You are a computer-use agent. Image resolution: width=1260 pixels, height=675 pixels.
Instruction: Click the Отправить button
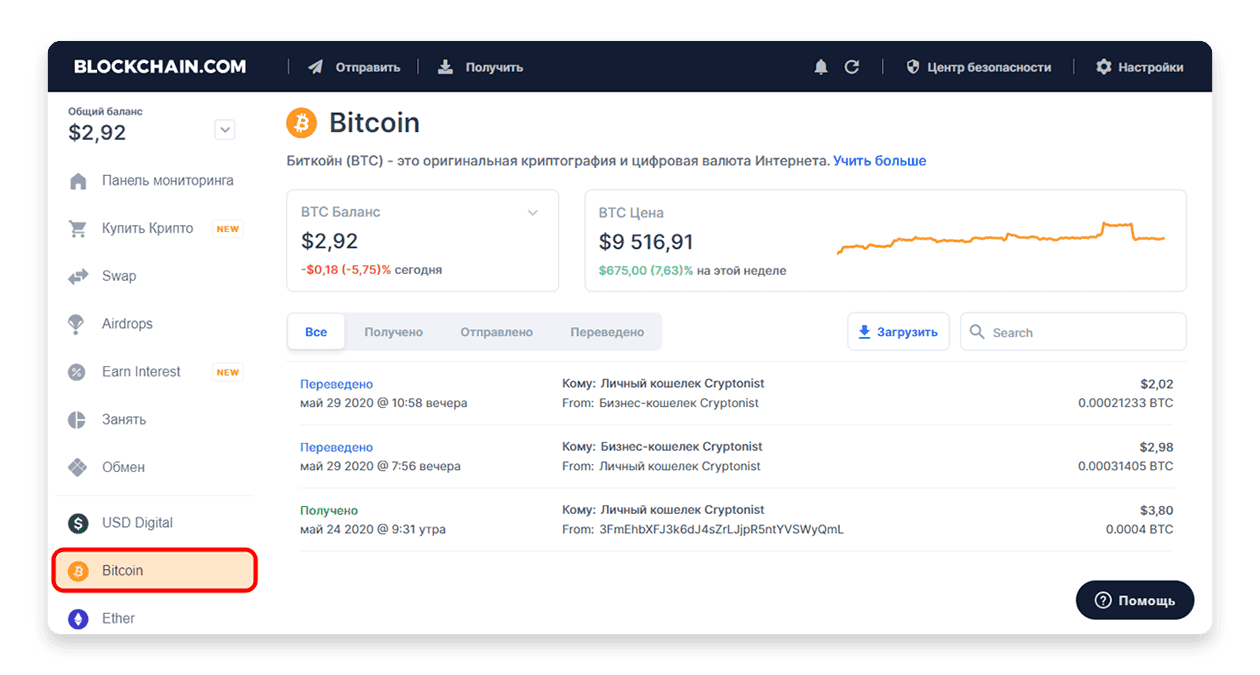[354, 67]
